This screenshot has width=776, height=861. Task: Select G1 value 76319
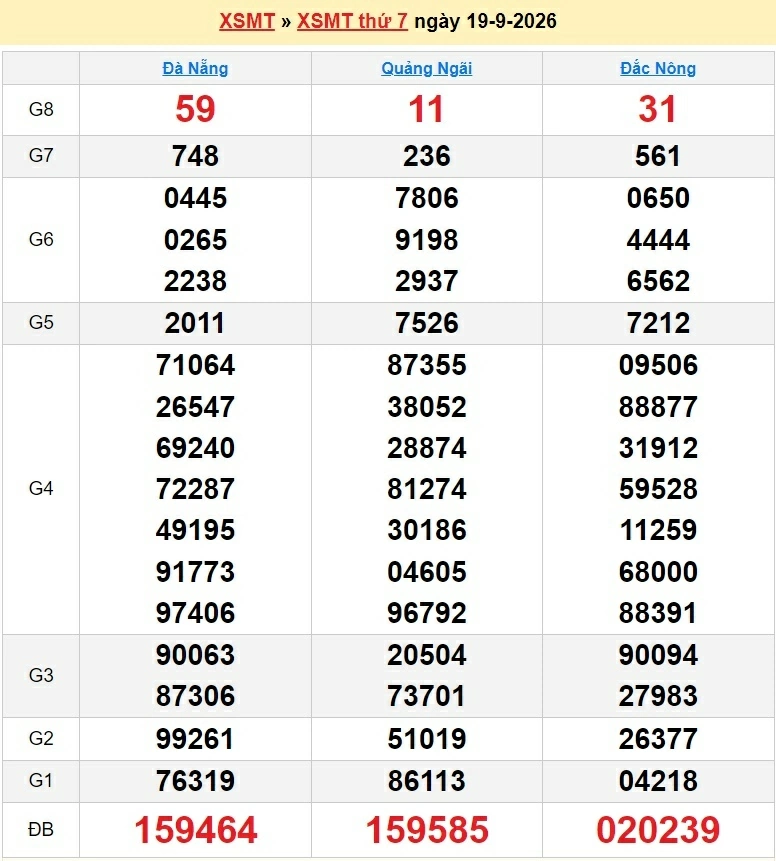point(196,781)
